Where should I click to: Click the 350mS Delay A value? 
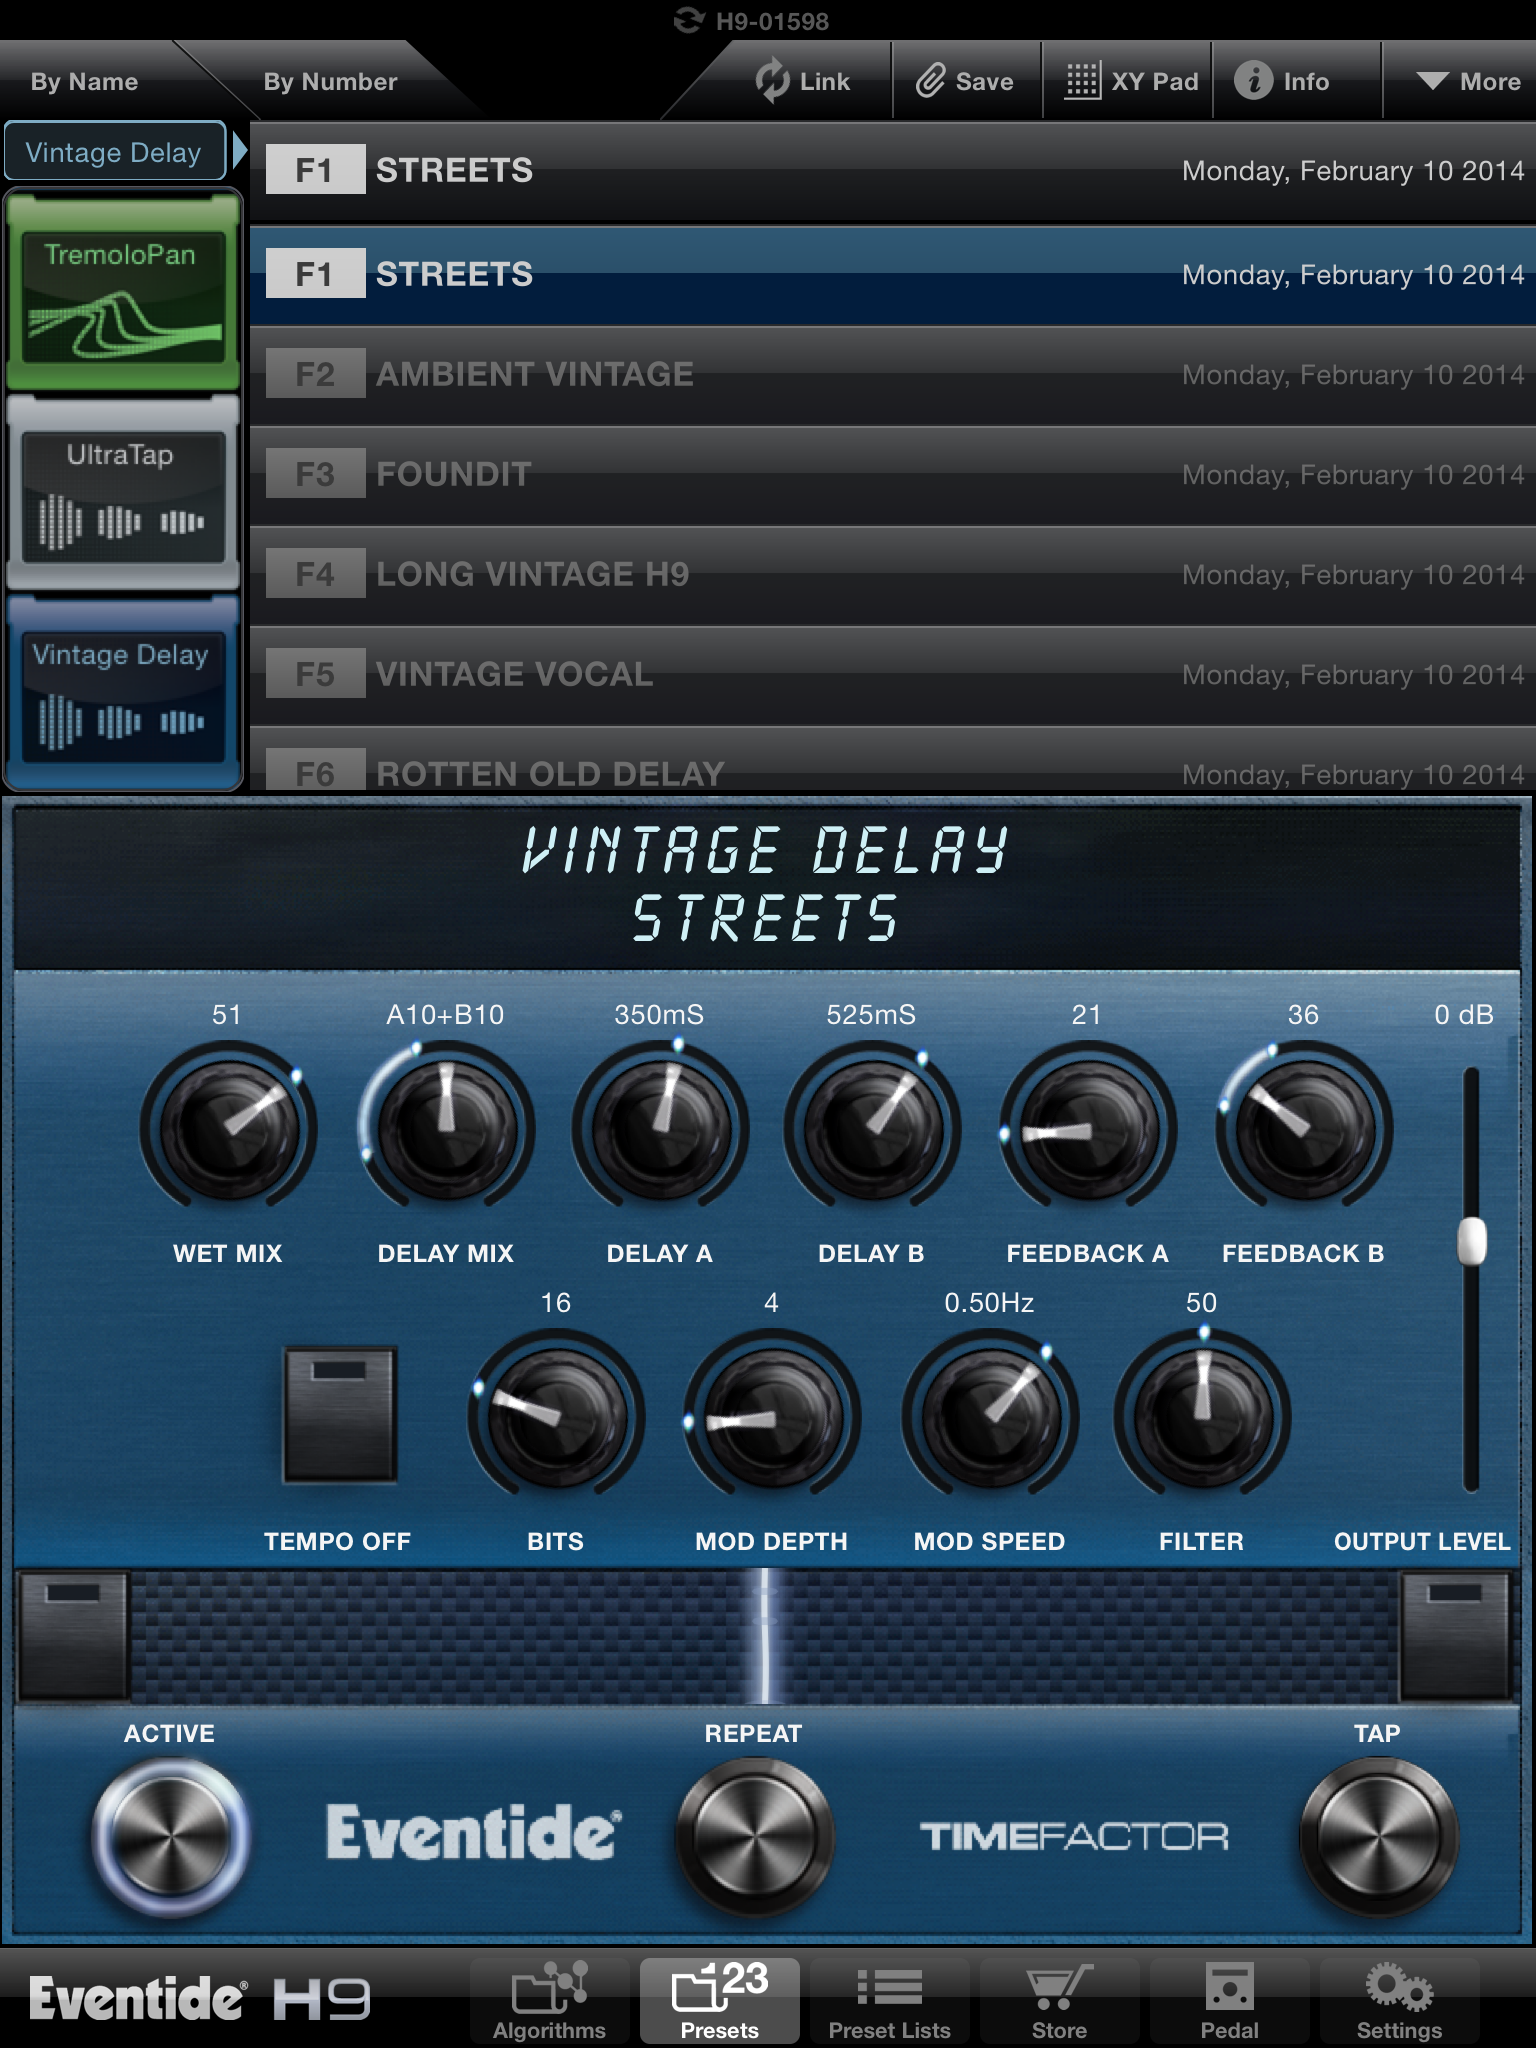pyautogui.click(x=659, y=1014)
